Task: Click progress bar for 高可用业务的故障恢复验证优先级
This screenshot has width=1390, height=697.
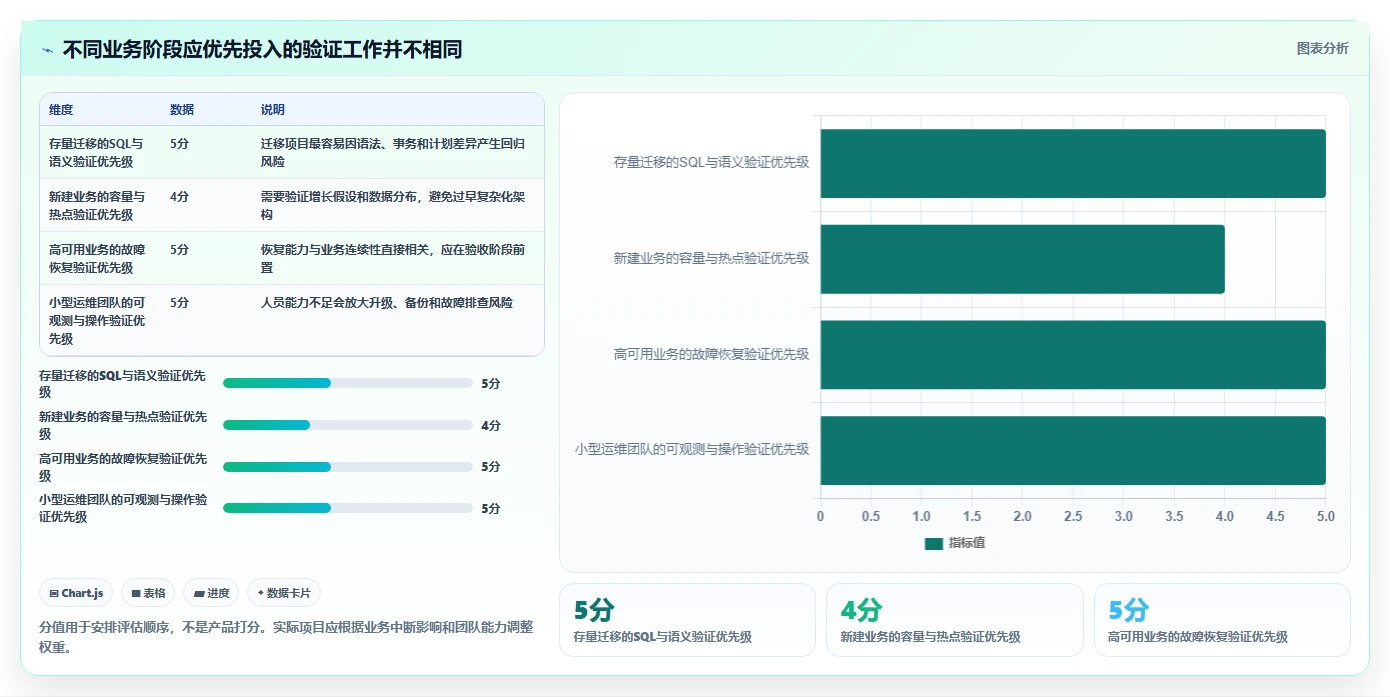Action: (x=347, y=467)
